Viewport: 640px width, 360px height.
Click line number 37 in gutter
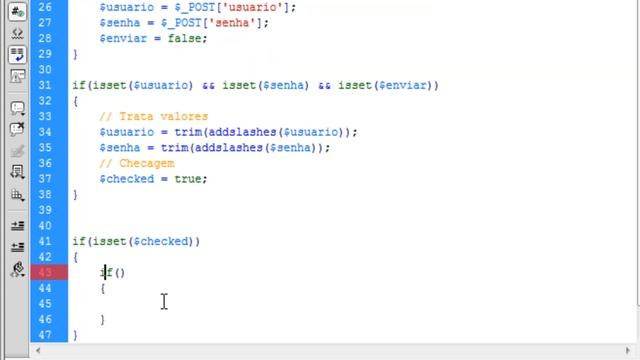[45, 179]
